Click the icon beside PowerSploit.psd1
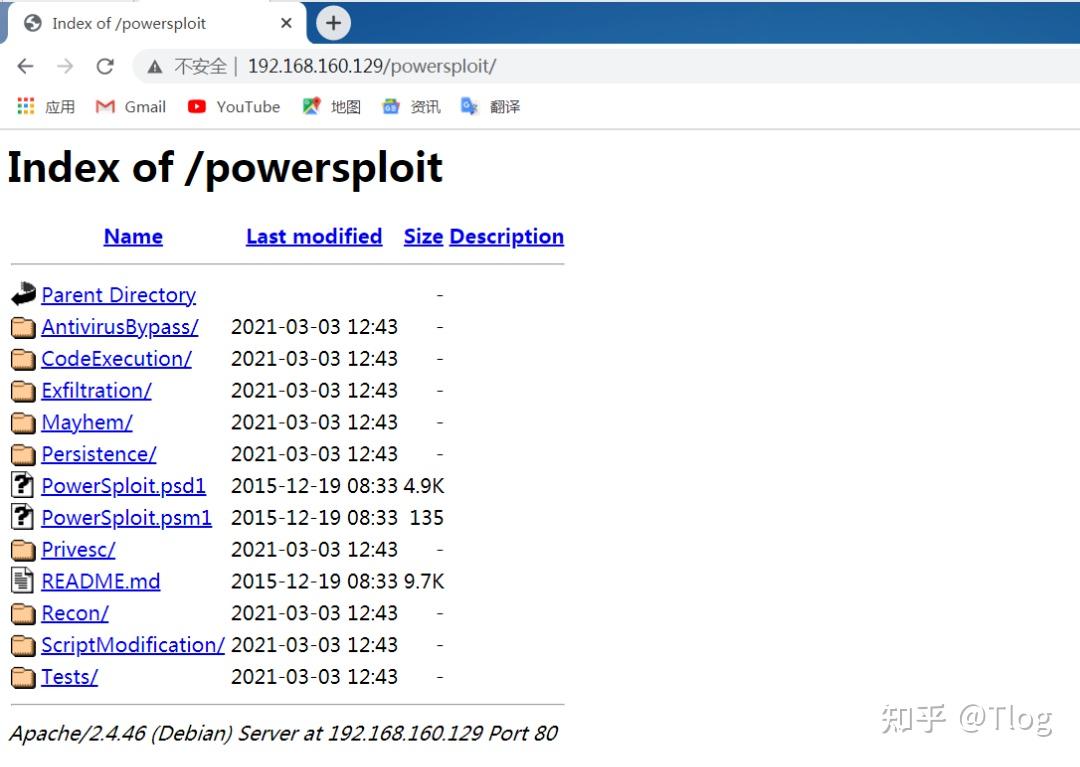This screenshot has width=1080, height=767. coord(23,486)
